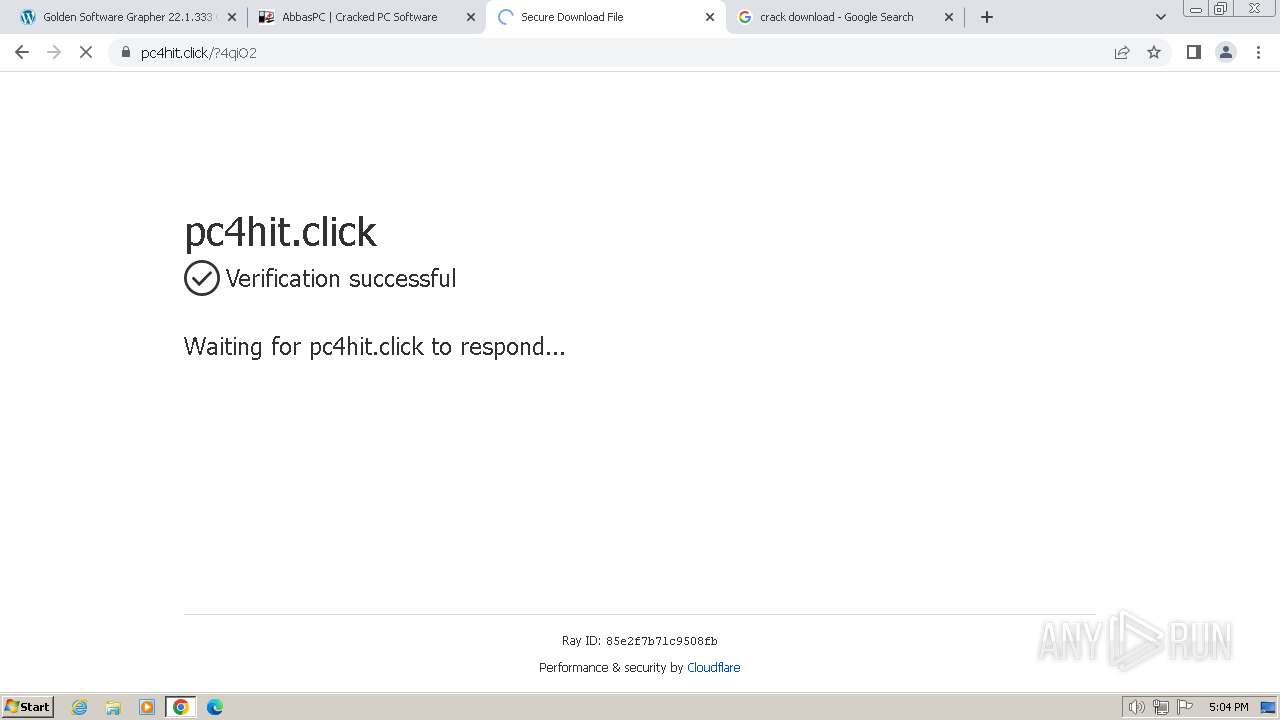
Task: Restore down the Chrome window
Action: [x=1221, y=9]
